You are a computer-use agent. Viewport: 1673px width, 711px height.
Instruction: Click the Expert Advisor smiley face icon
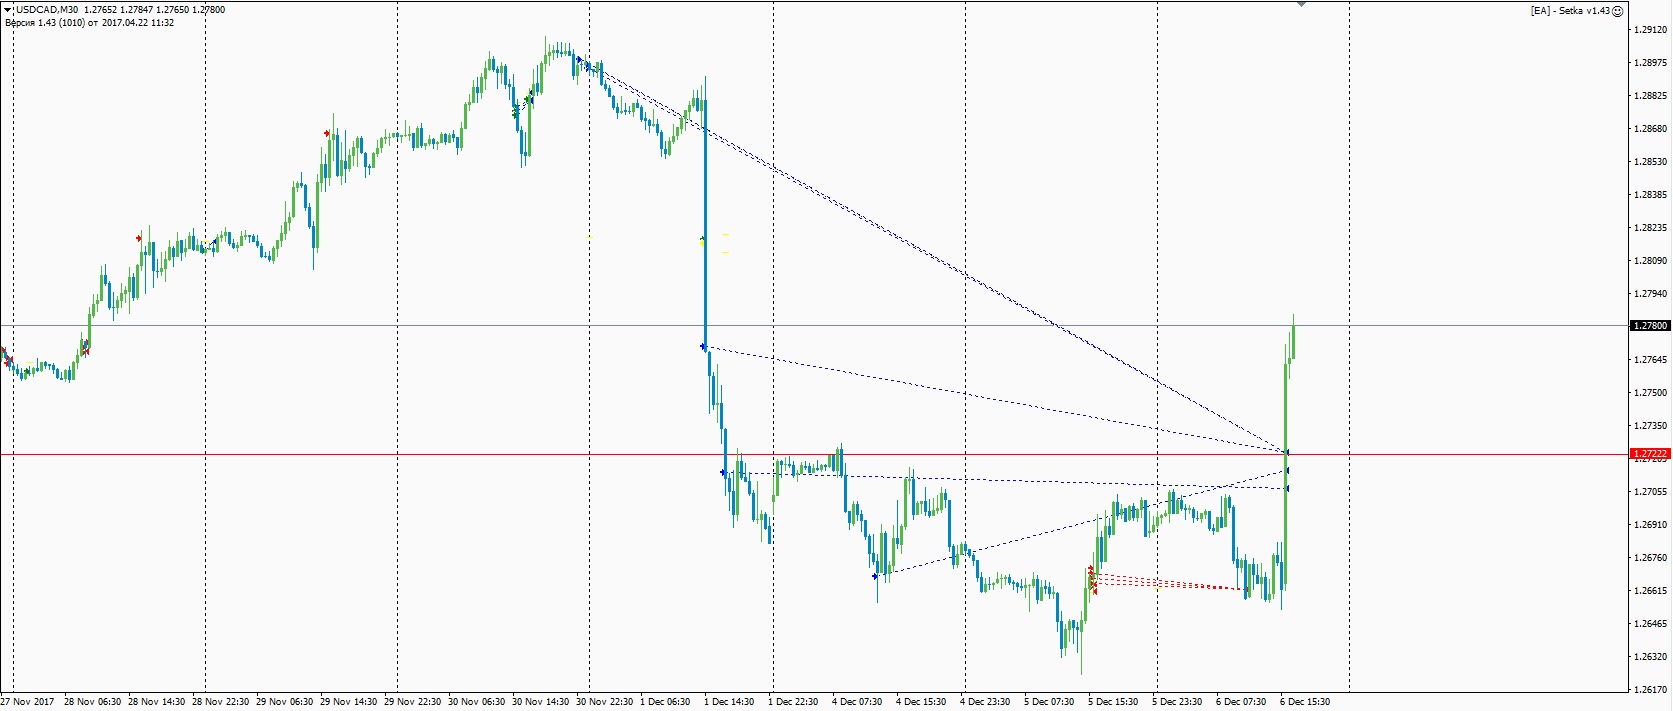1617,11
